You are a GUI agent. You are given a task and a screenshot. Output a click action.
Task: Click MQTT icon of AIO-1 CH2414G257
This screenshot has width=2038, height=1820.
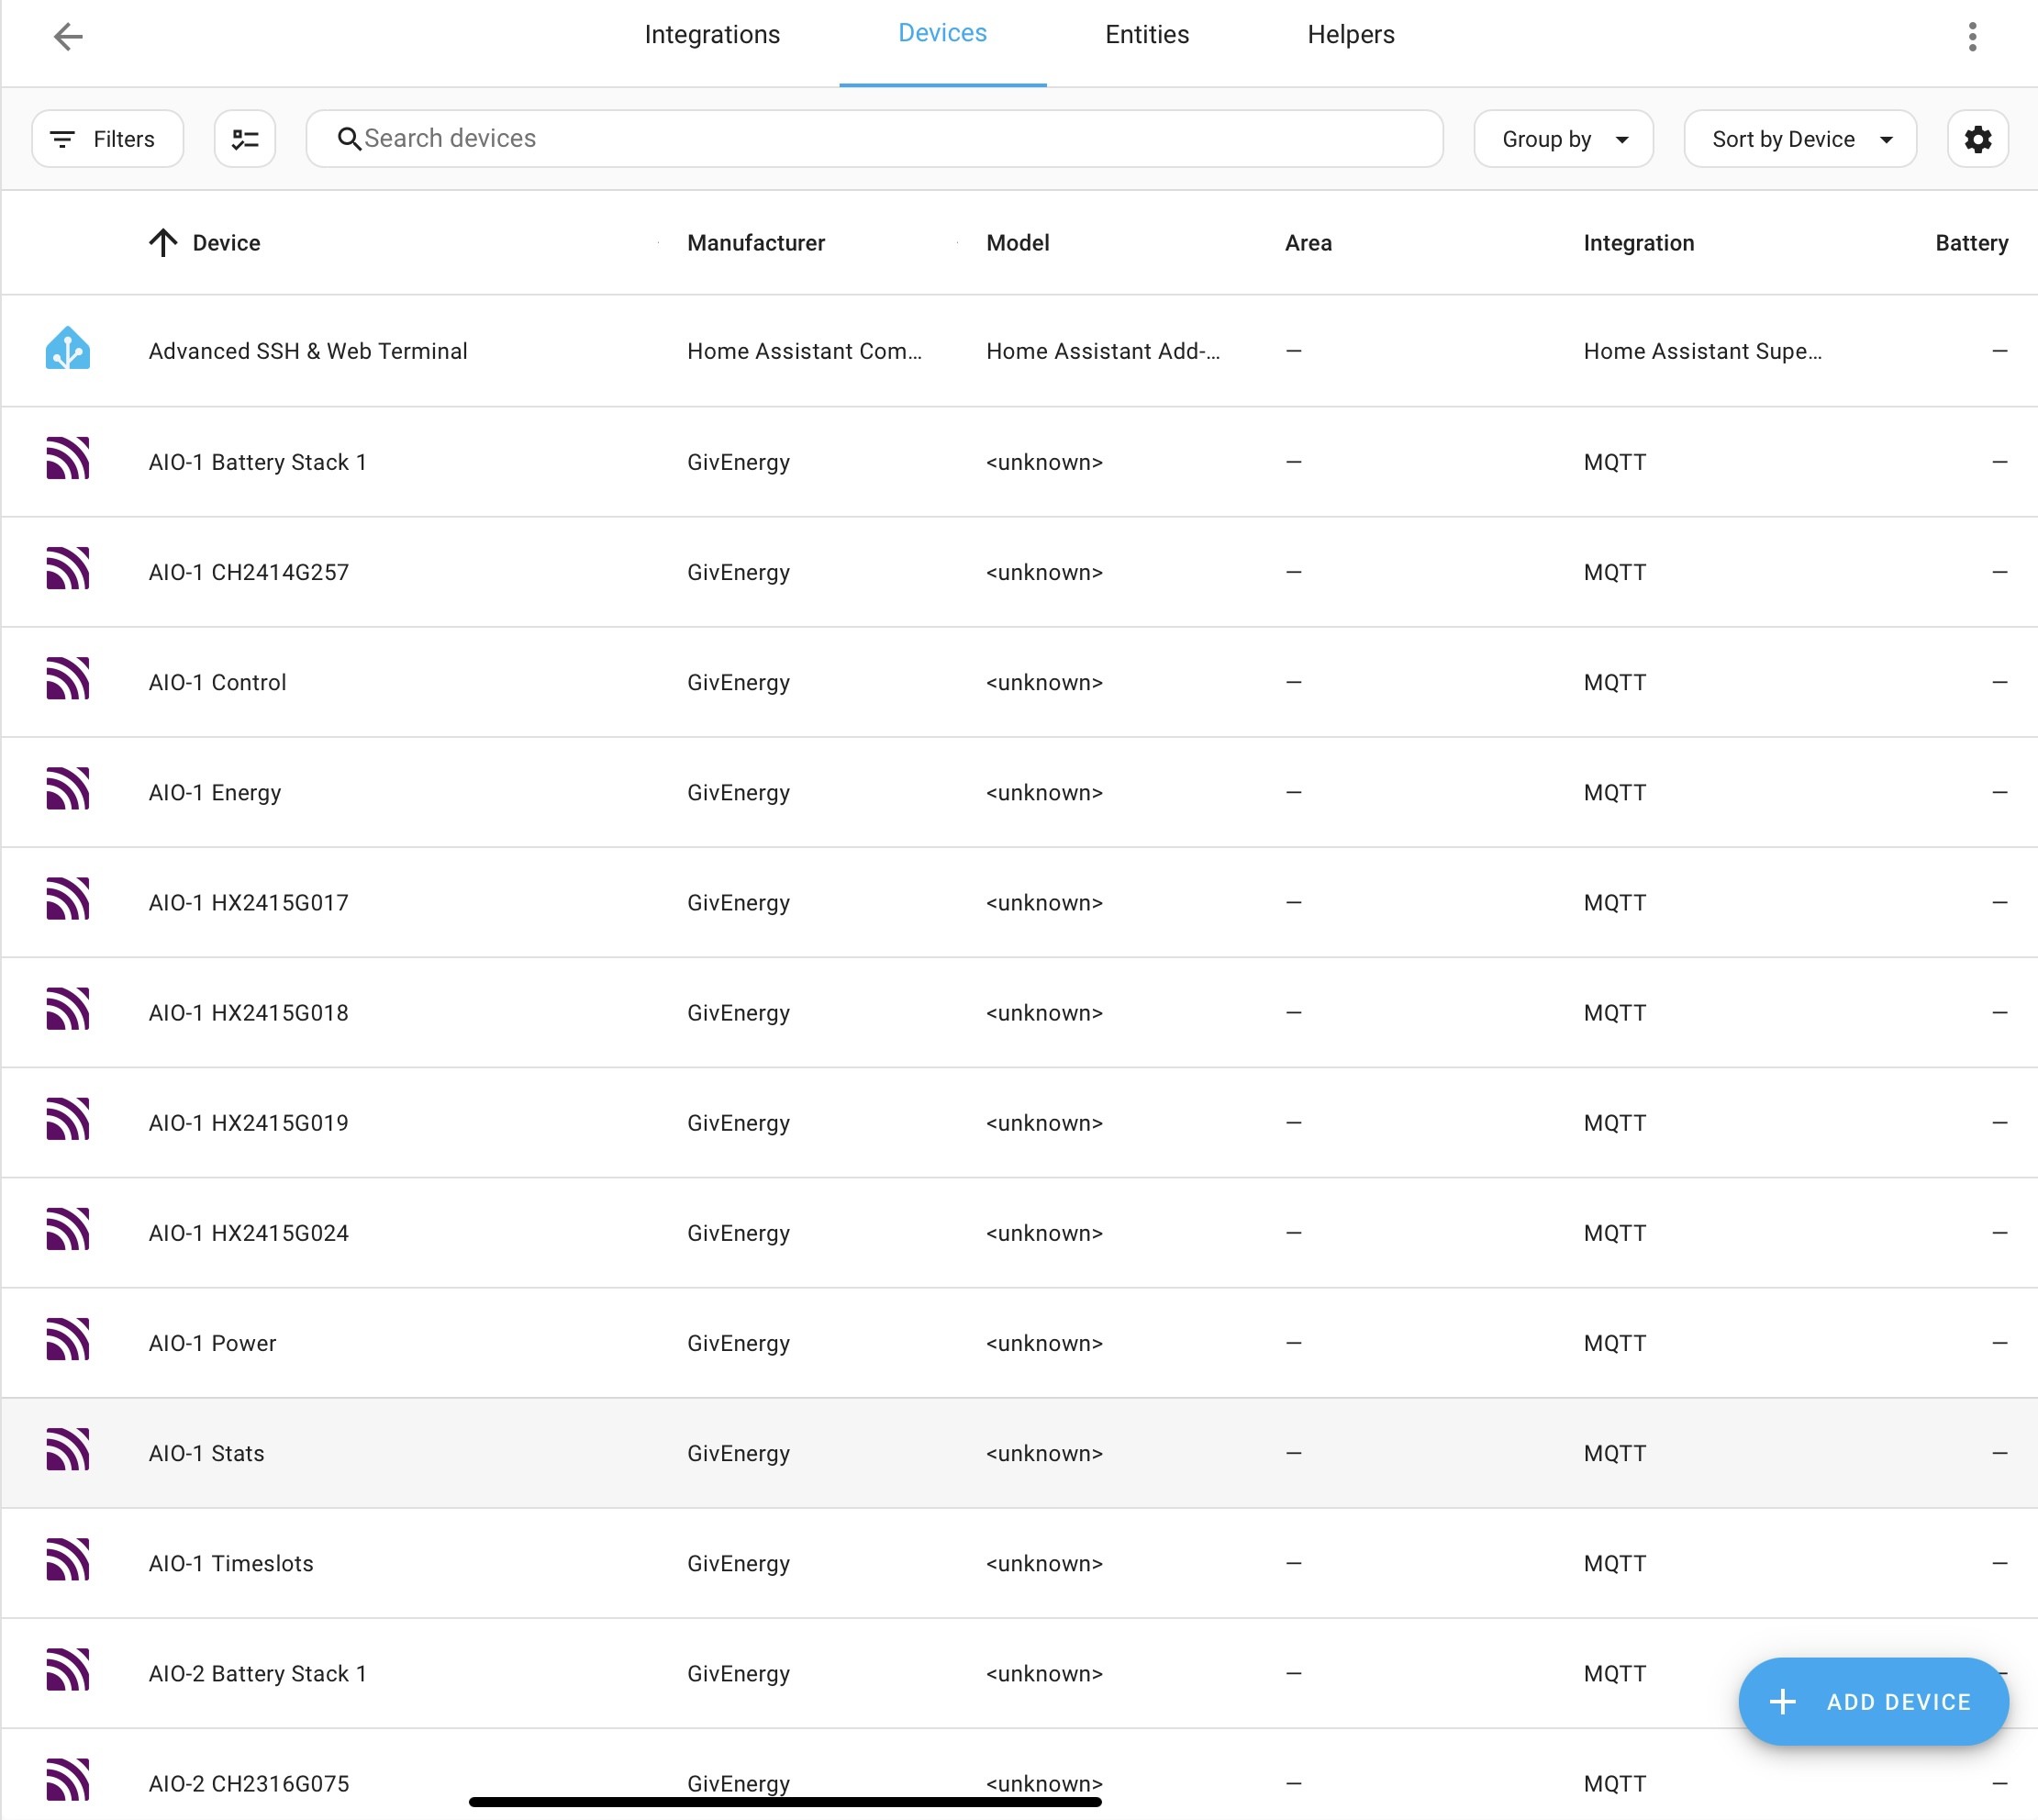[68, 569]
